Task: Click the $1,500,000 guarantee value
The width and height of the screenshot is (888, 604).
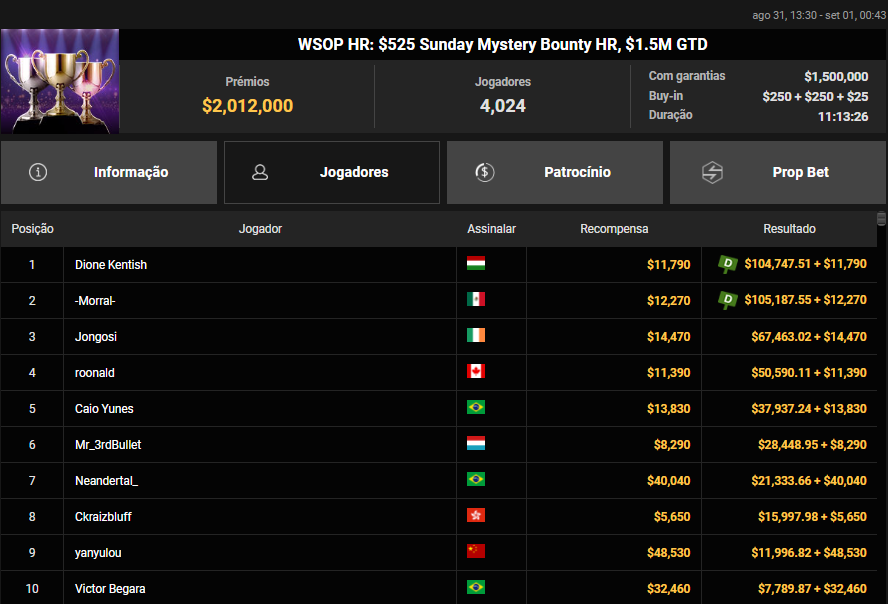Action: point(836,76)
